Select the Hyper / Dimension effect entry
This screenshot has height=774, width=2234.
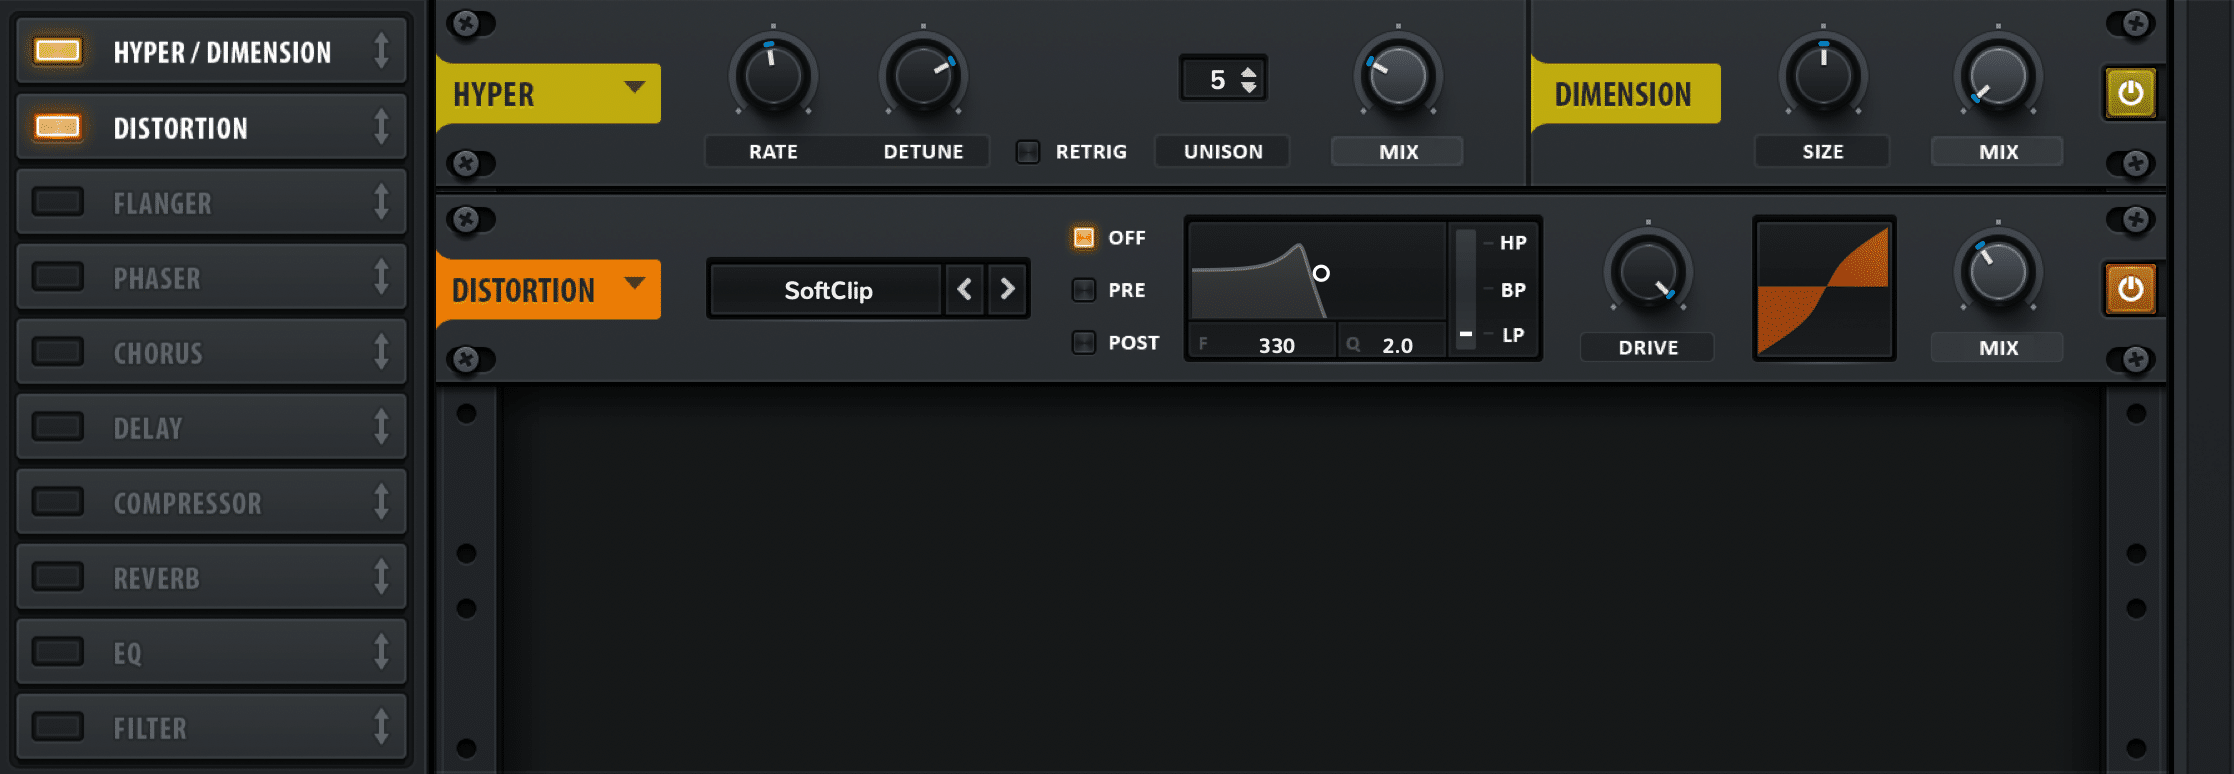pos(212,51)
